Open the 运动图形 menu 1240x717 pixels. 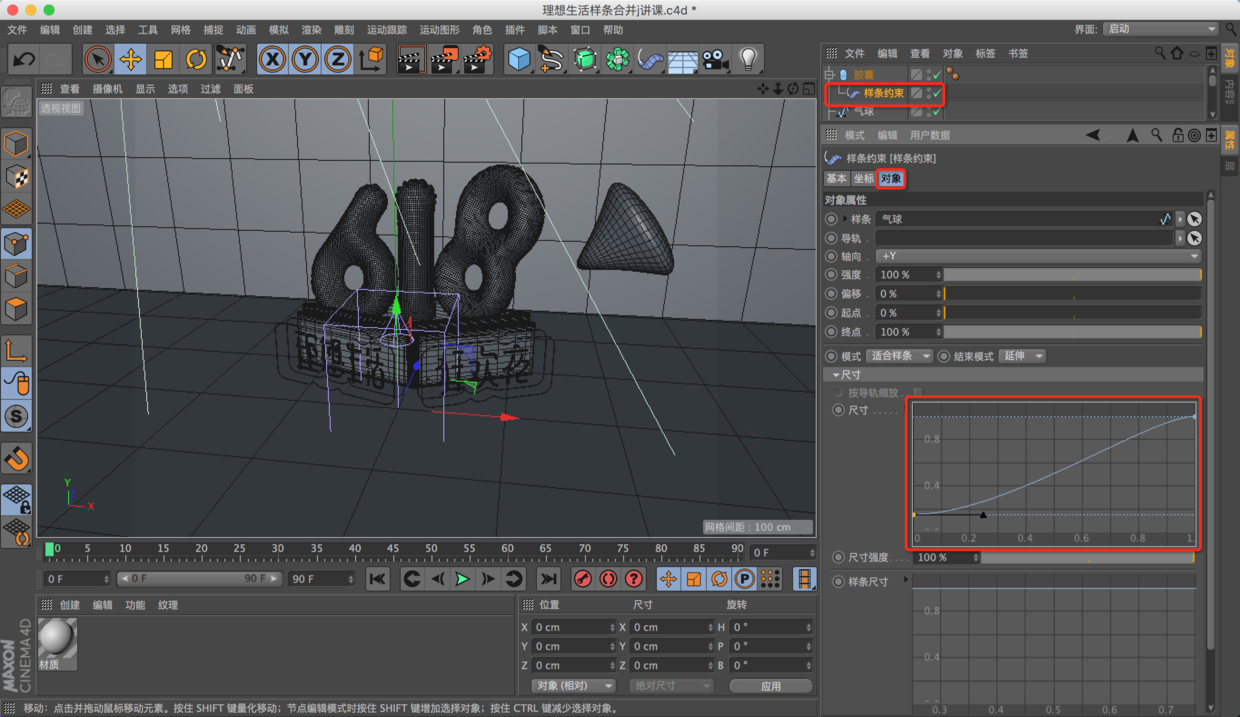pyautogui.click(x=440, y=30)
